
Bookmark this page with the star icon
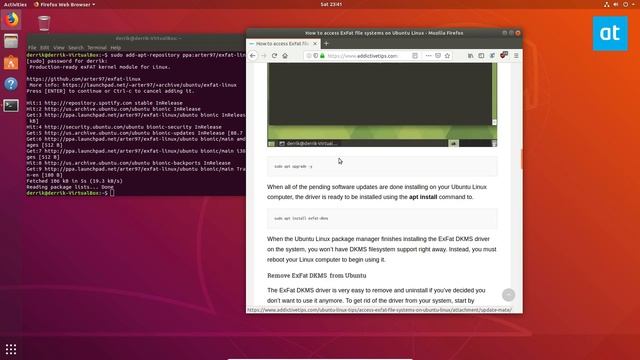pos(447,56)
